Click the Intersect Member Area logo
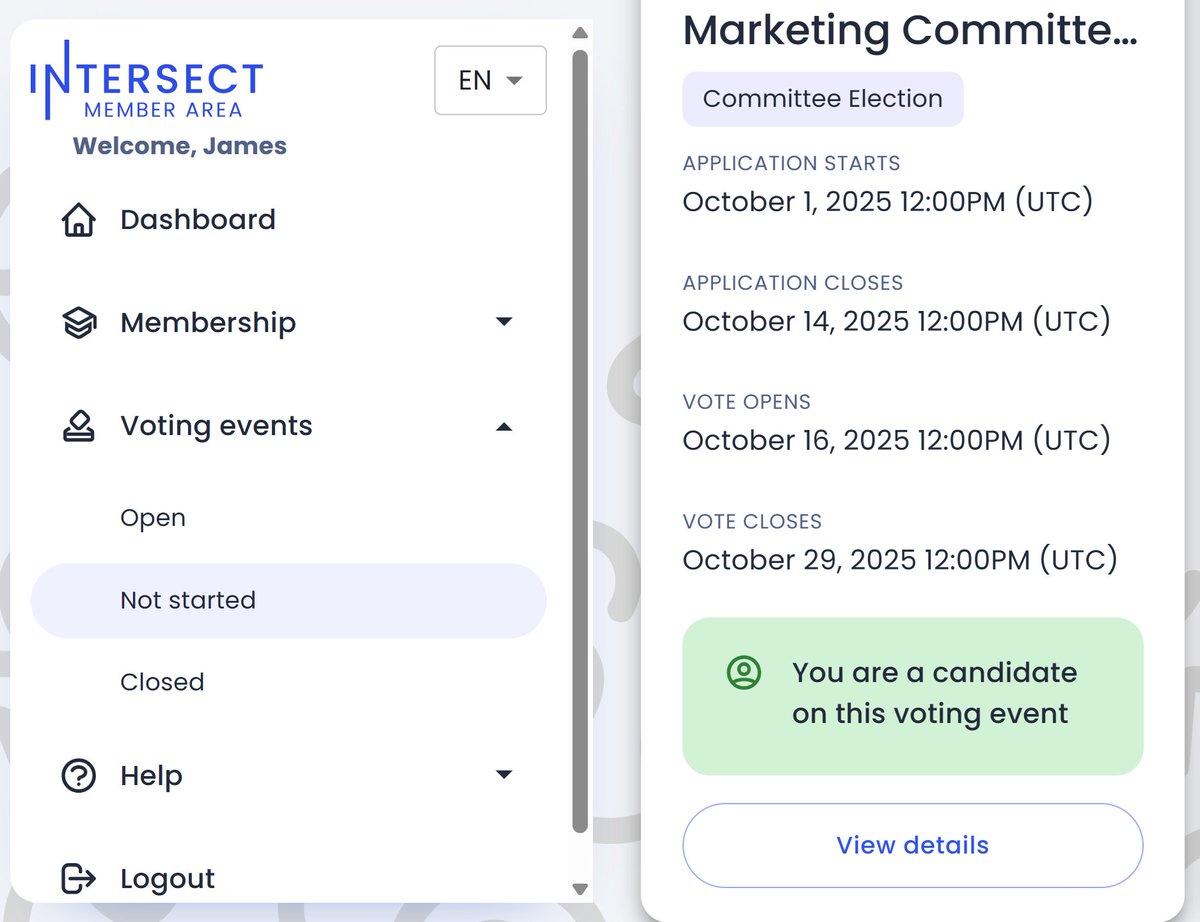This screenshot has height=922, width=1200. [x=146, y=82]
